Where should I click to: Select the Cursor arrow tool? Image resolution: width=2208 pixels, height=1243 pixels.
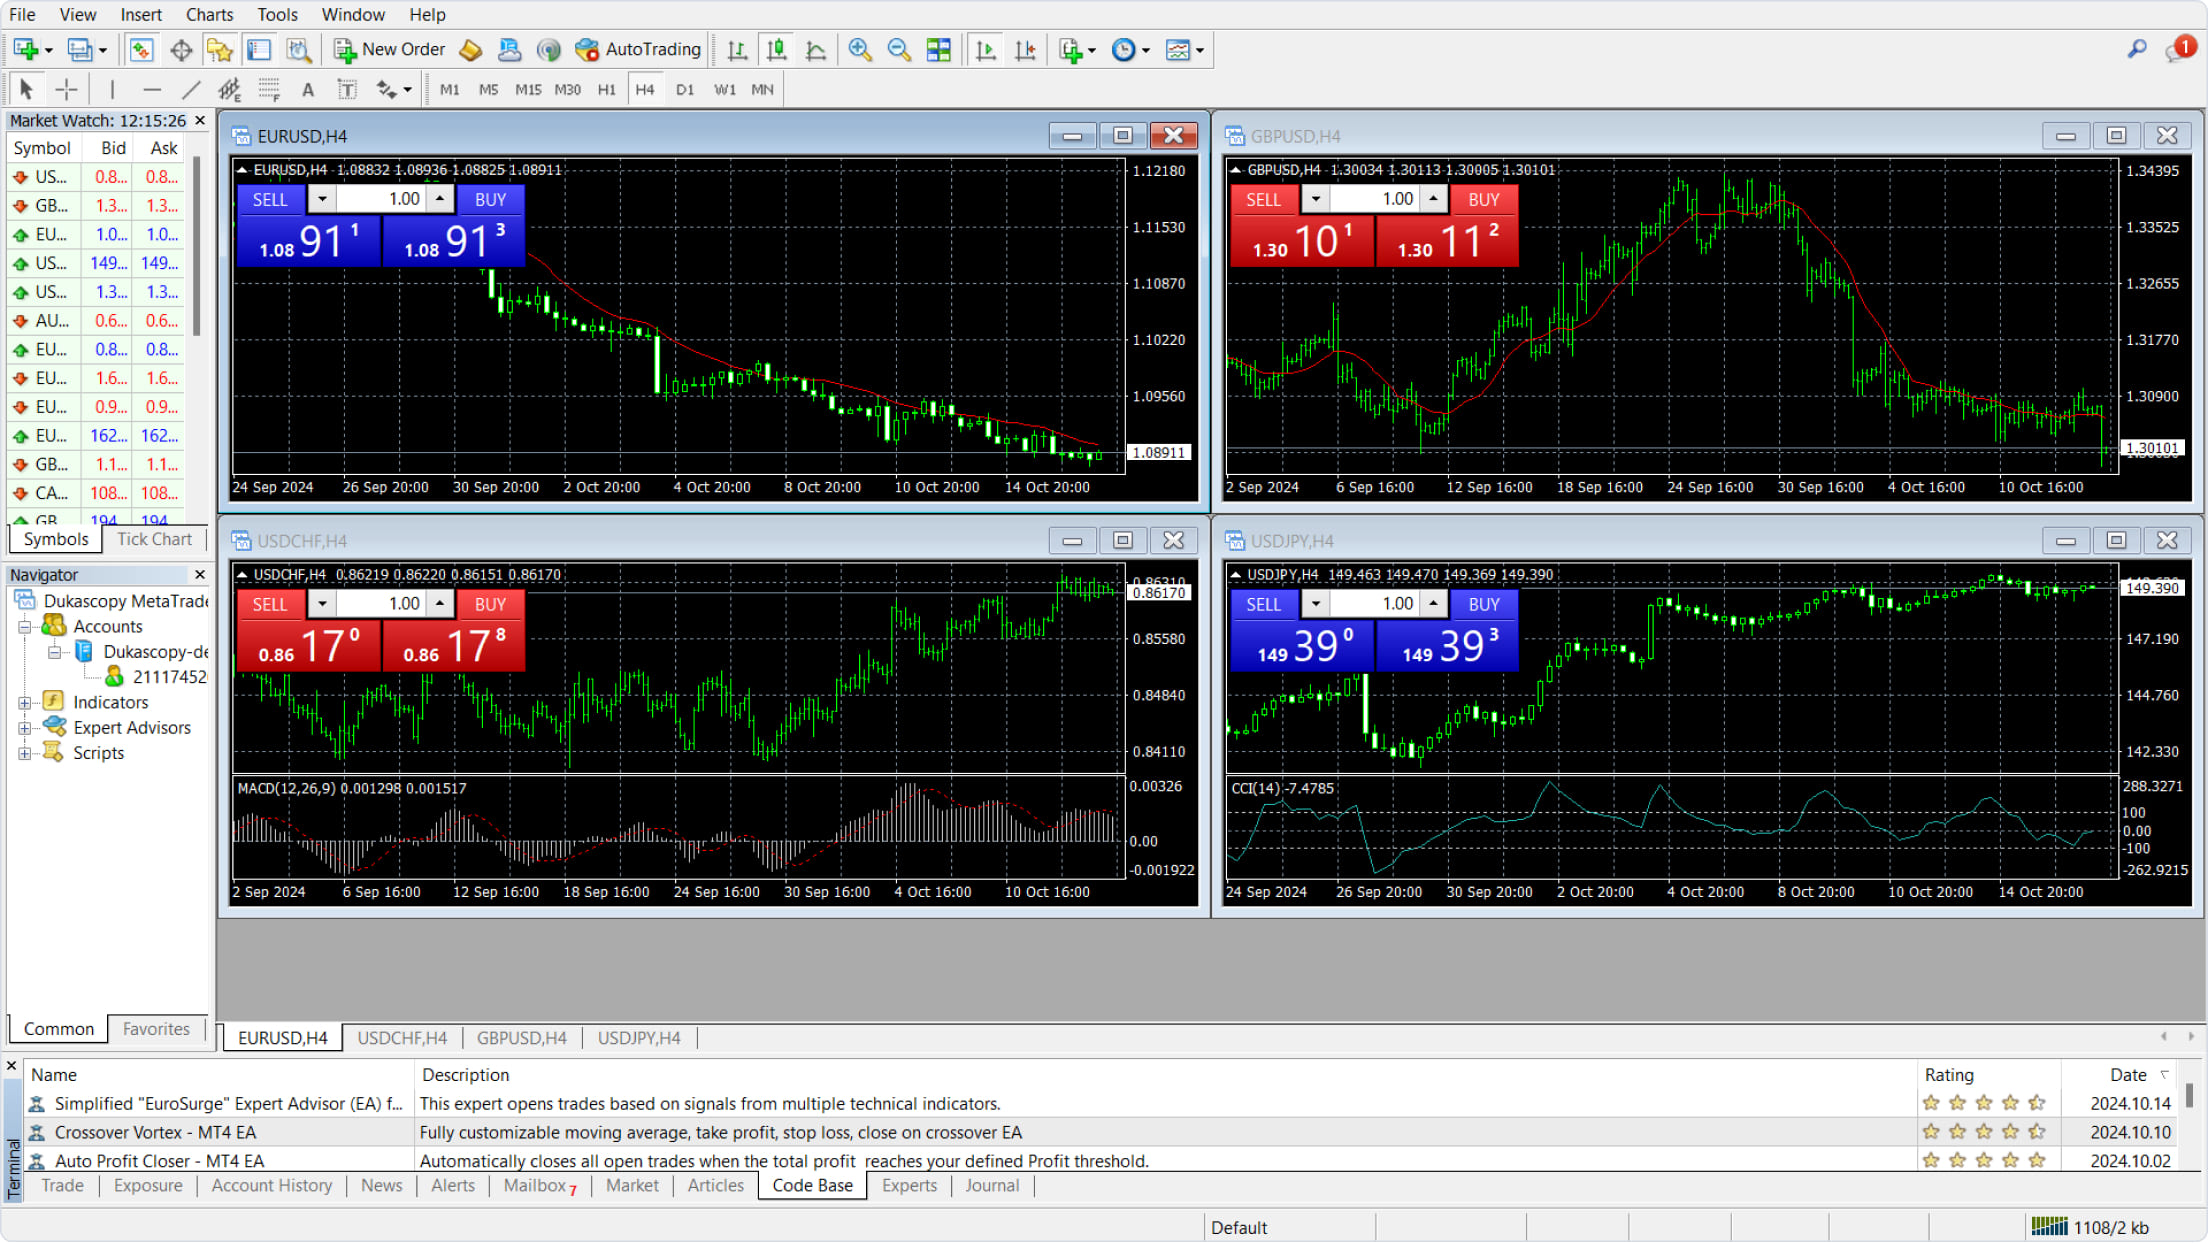(26, 89)
